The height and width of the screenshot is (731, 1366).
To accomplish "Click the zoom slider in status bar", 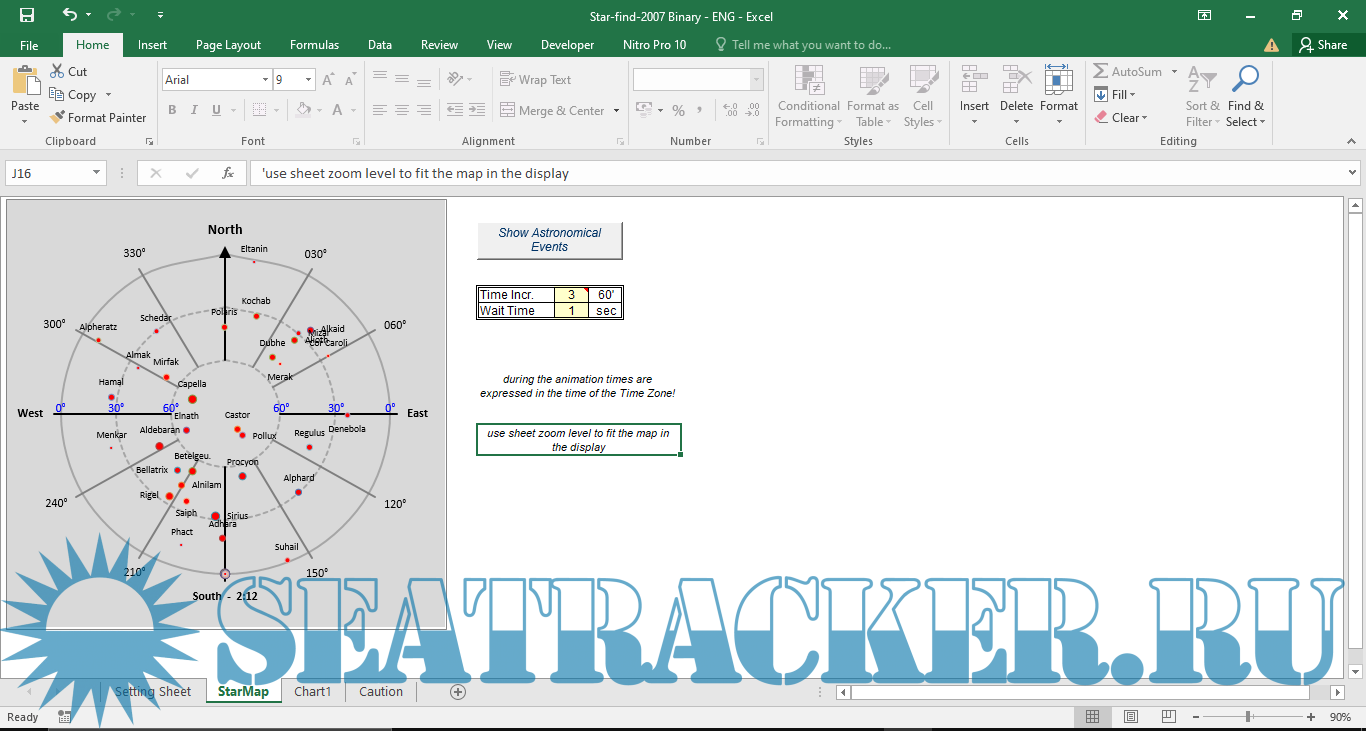I will pos(1248,717).
